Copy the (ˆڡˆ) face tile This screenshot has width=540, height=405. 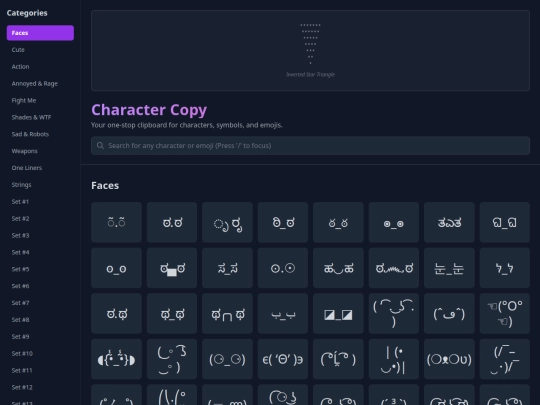coord(449,313)
